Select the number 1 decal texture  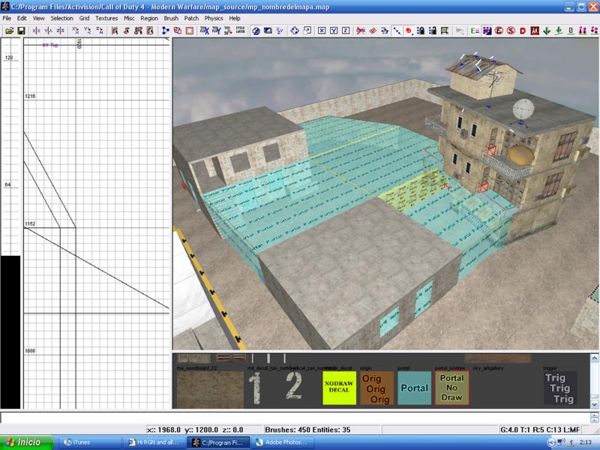pos(256,388)
